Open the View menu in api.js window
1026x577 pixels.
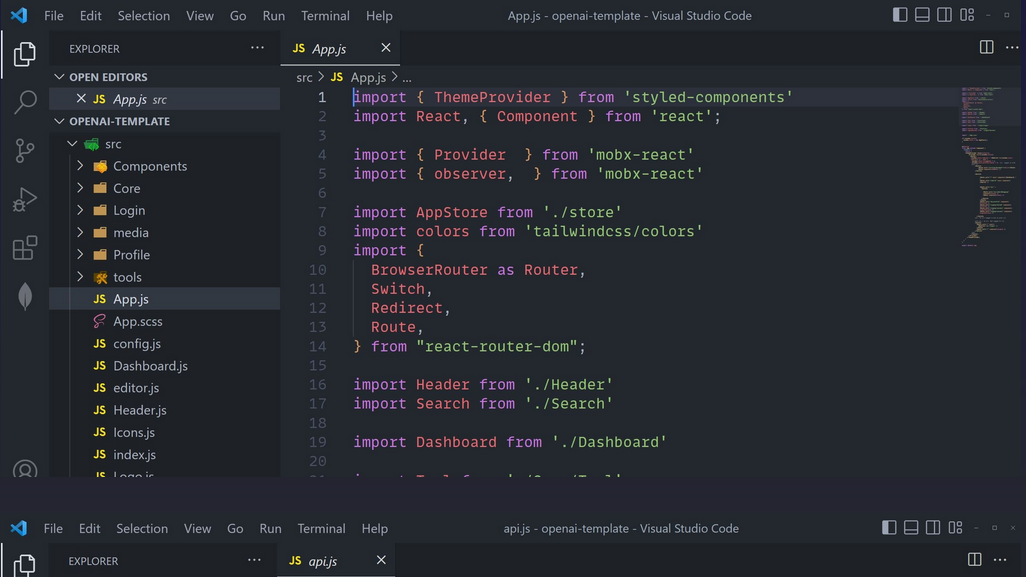coord(198,529)
